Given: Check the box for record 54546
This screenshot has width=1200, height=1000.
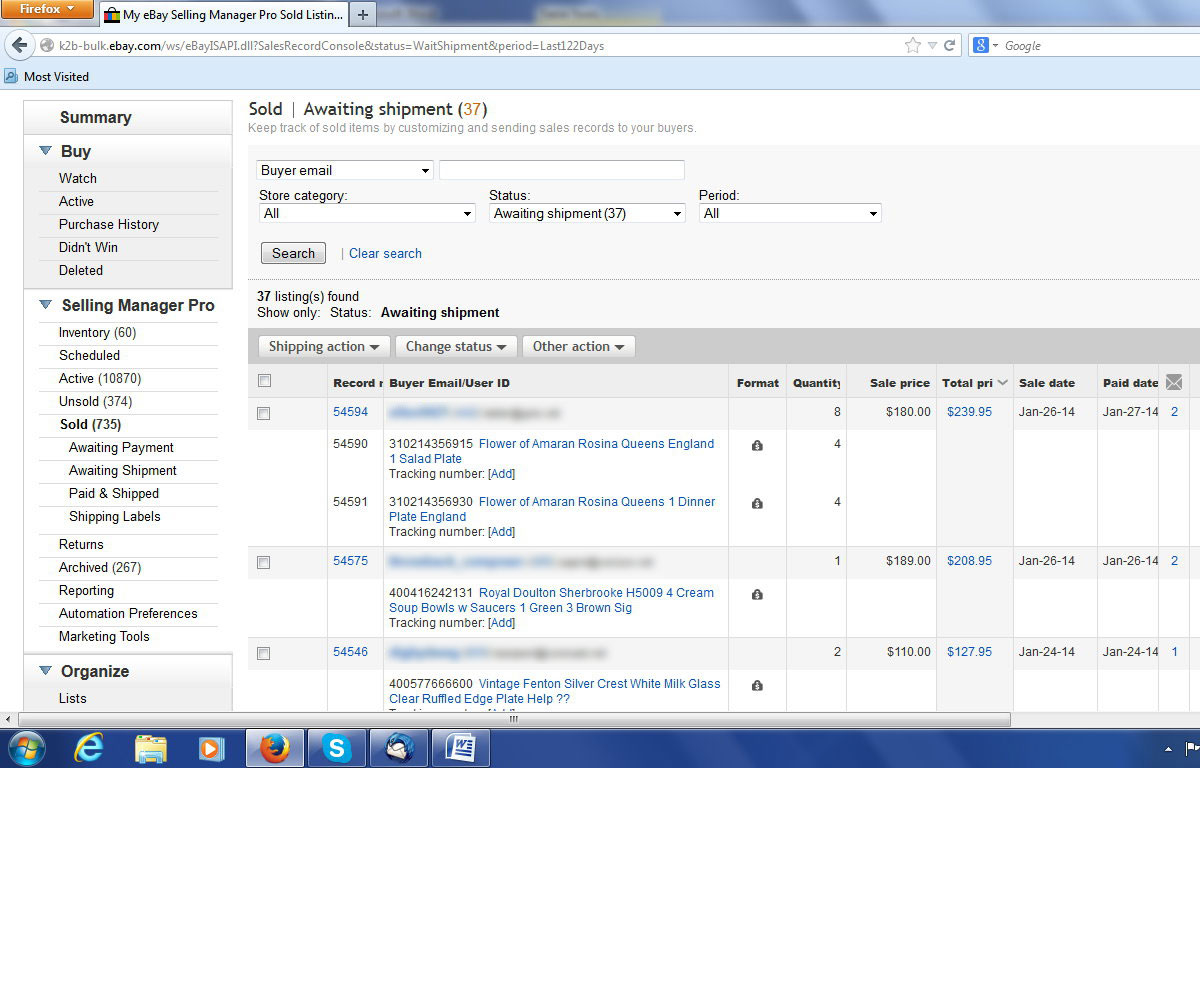Looking at the screenshot, I should [264, 653].
